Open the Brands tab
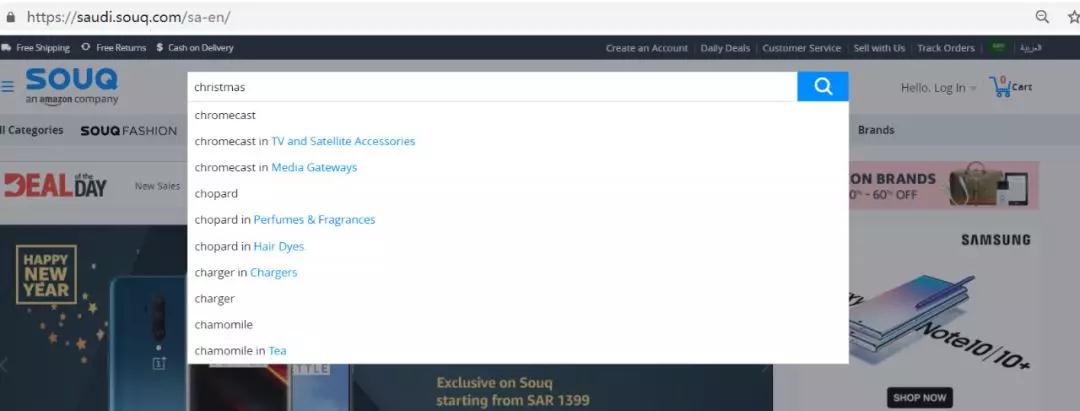 click(x=876, y=130)
